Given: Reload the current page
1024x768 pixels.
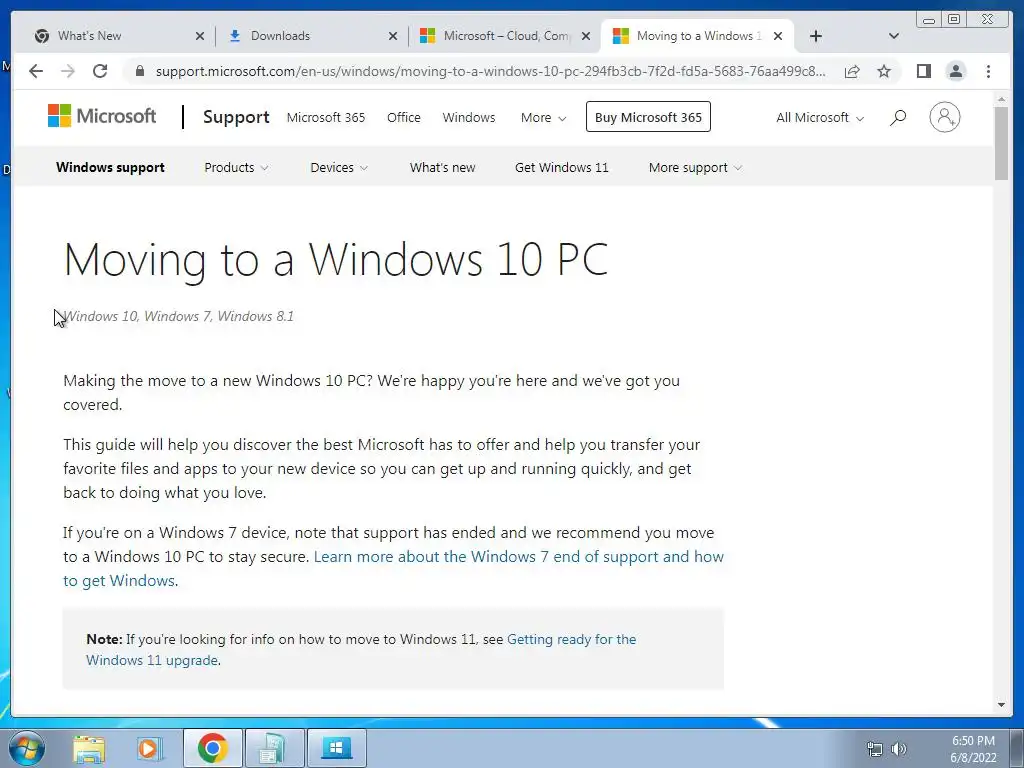Looking at the screenshot, I should [99, 71].
